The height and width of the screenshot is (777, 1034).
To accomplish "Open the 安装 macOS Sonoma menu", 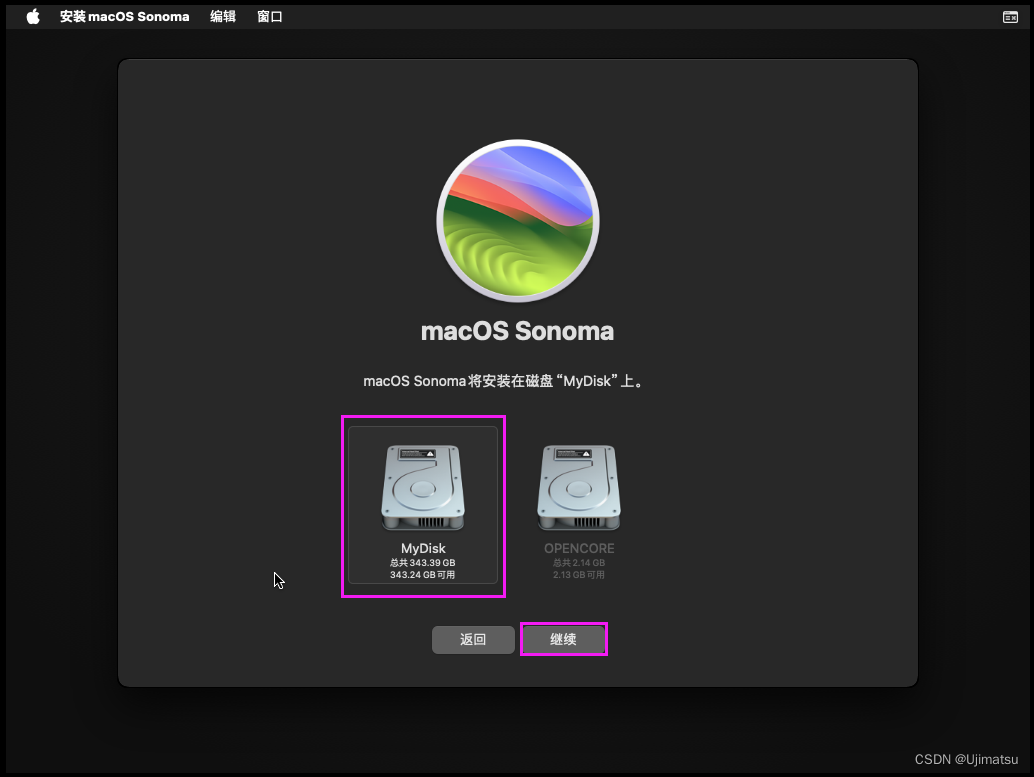I will 125,16.
